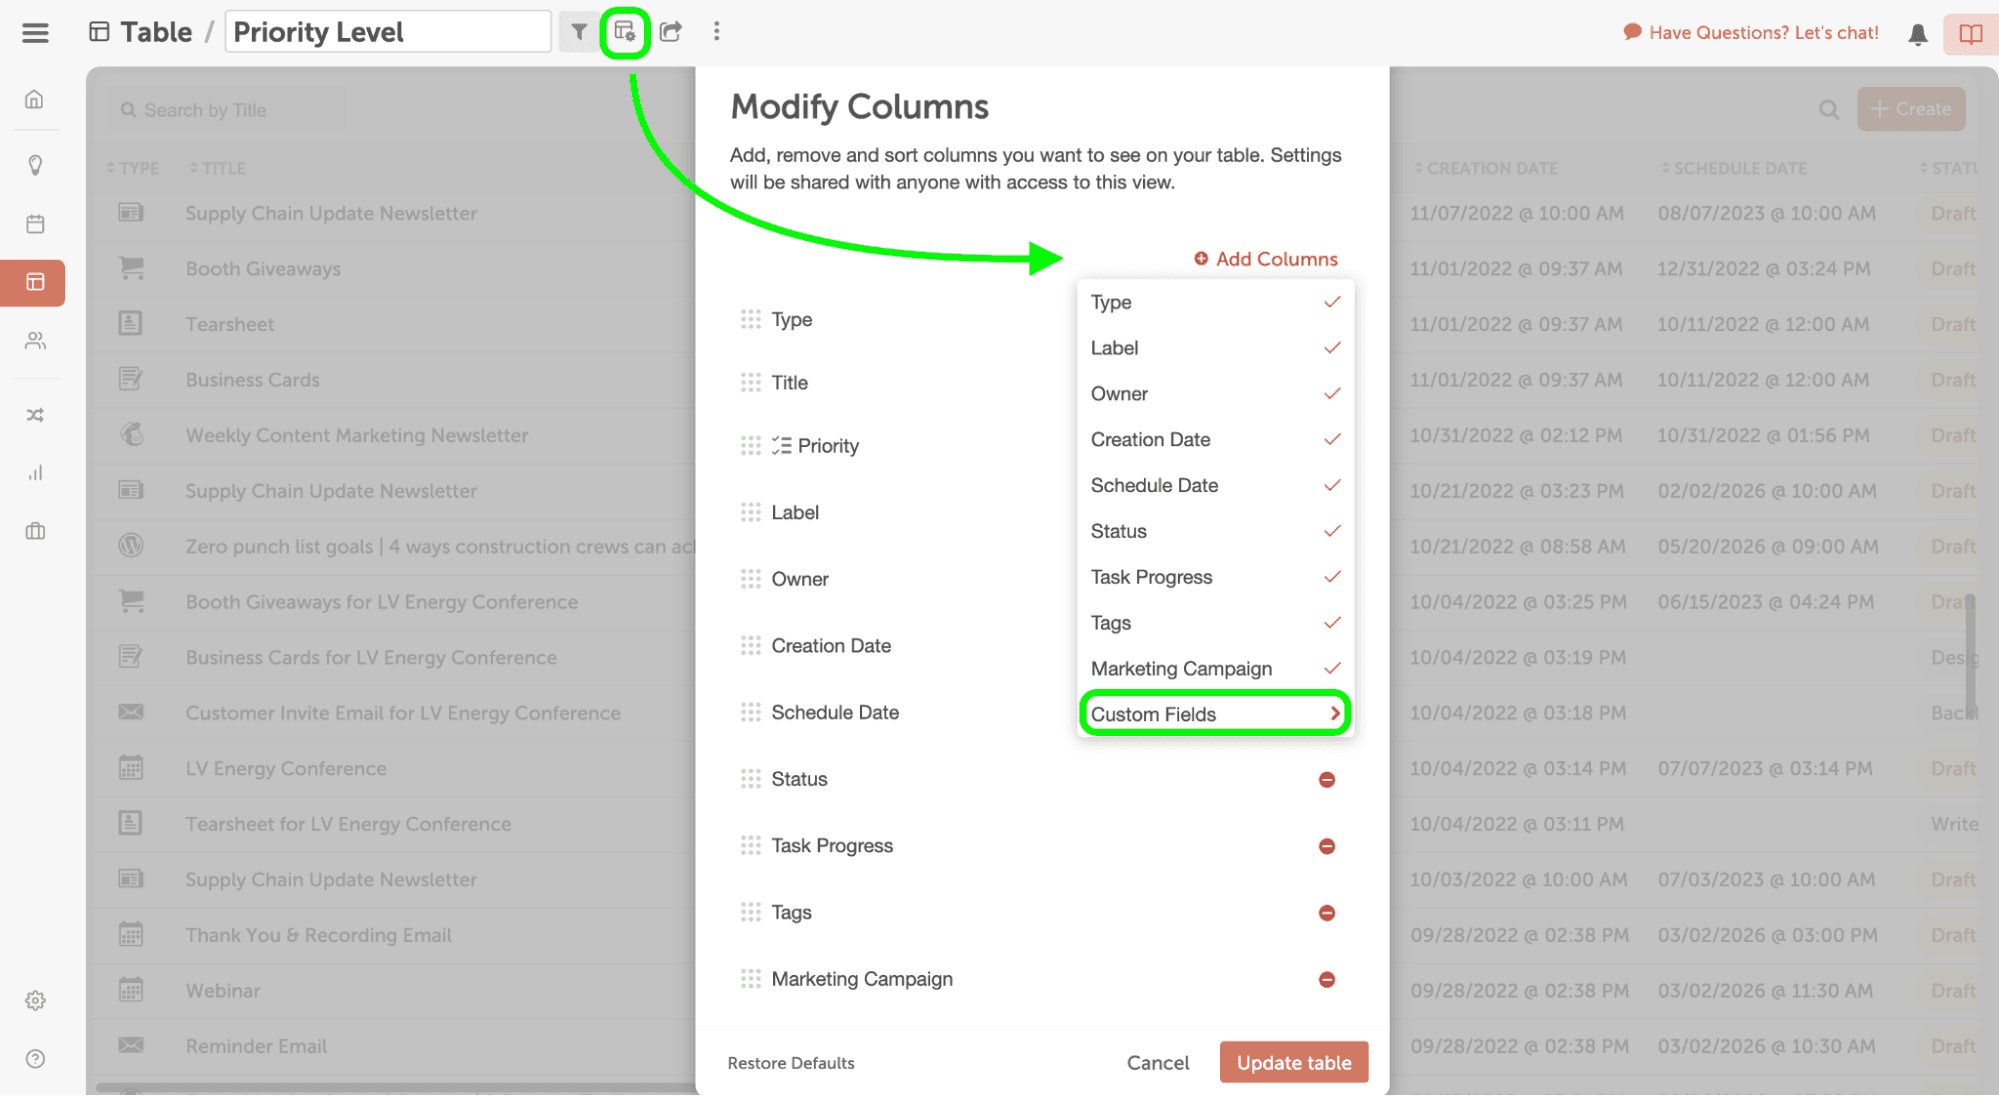Open Have Questions? Let's chat! link
Image resolution: width=1999 pixels, height=1096 pixels.
tap(1751, 33)
